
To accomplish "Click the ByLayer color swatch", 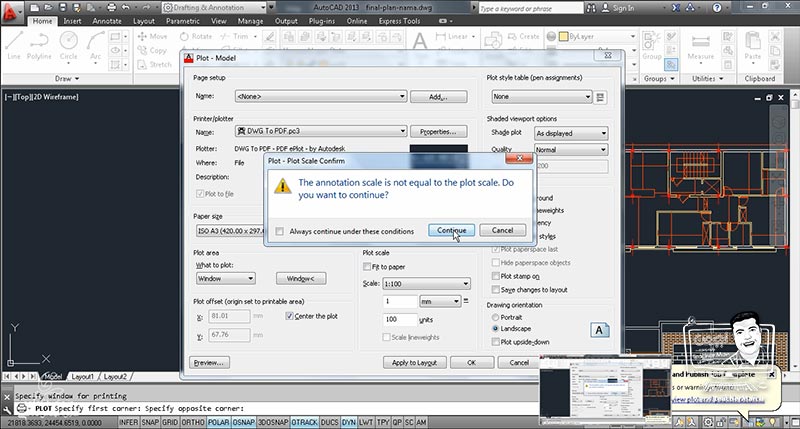I will pos(563,37).
